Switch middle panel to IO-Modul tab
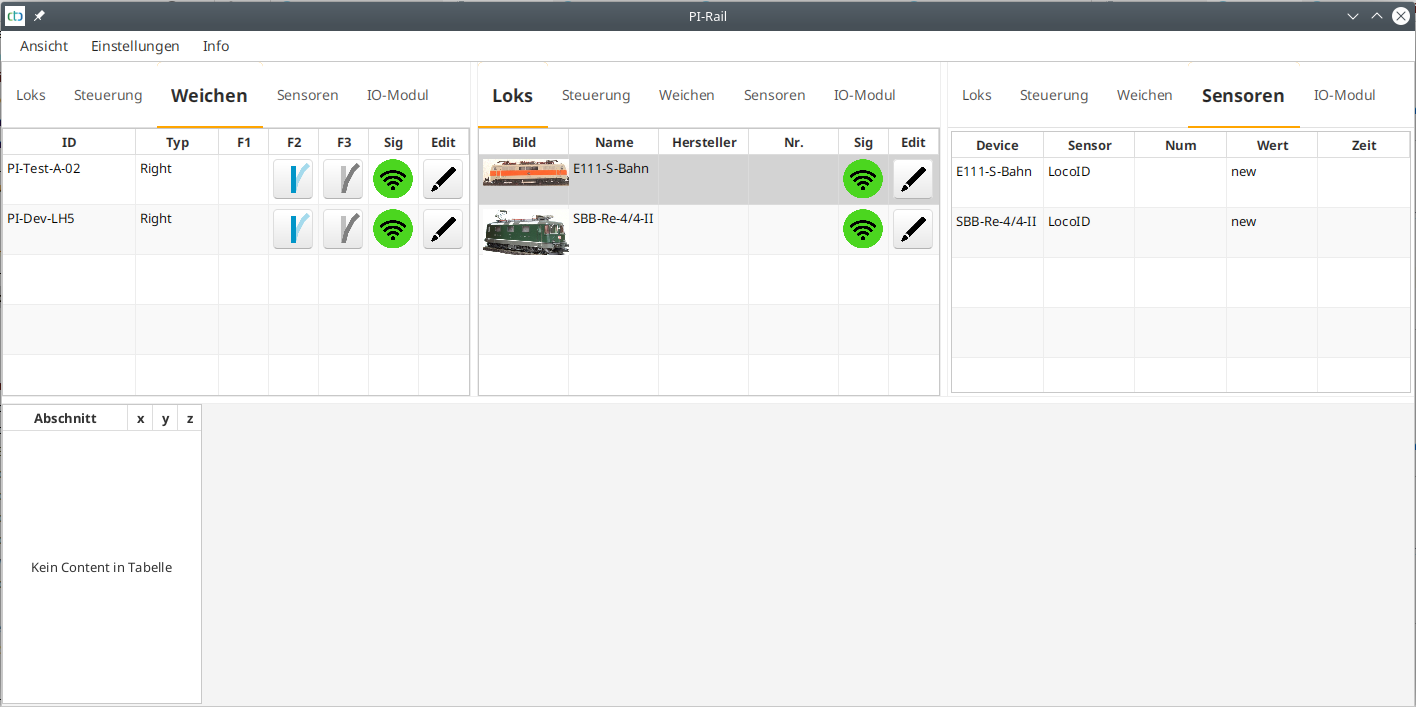 [864, 96]
